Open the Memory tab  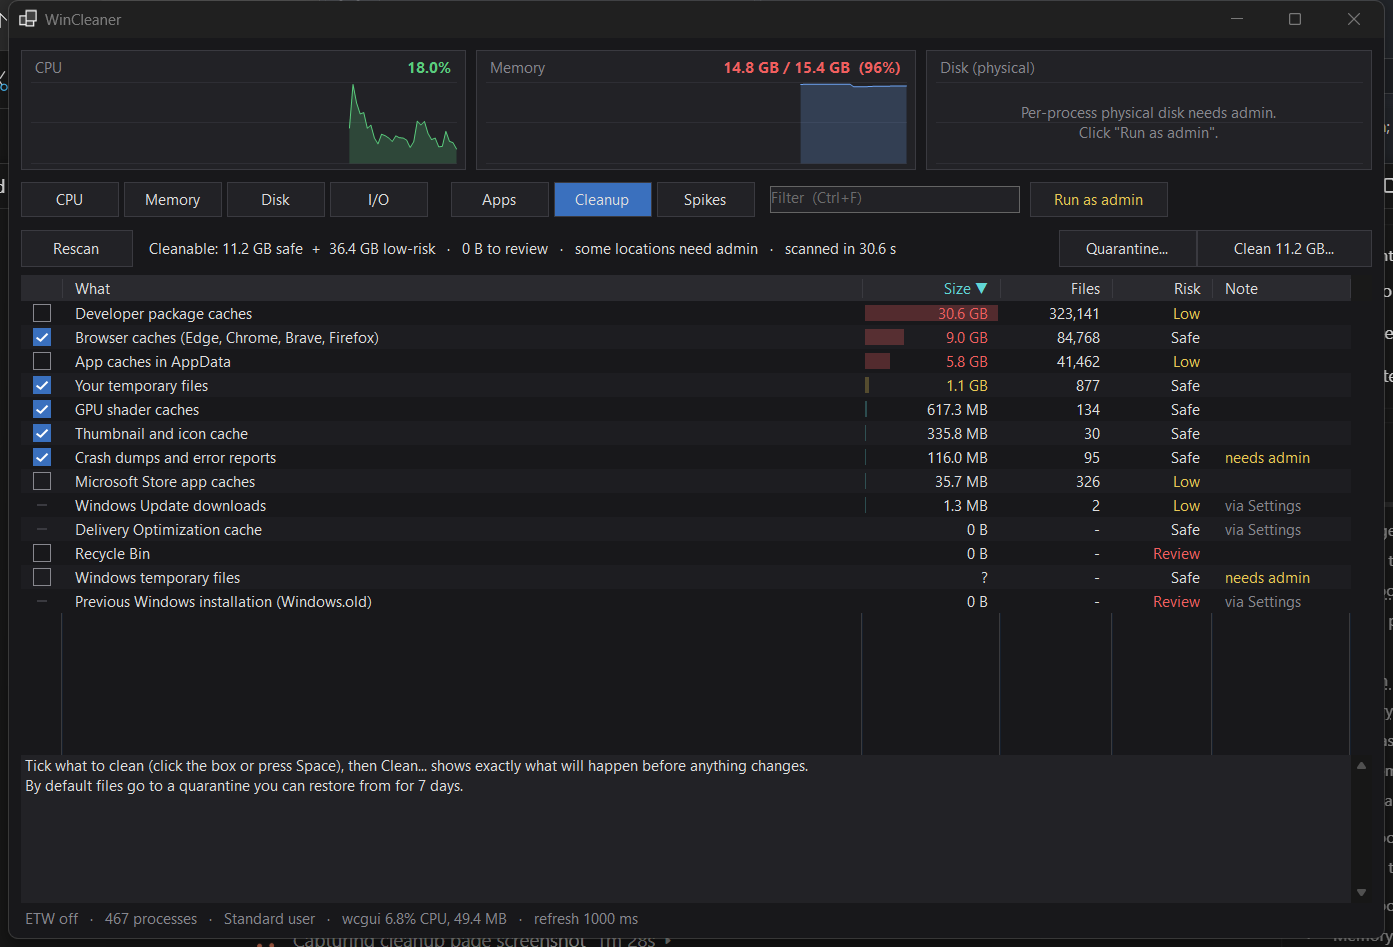coord(173,200)
